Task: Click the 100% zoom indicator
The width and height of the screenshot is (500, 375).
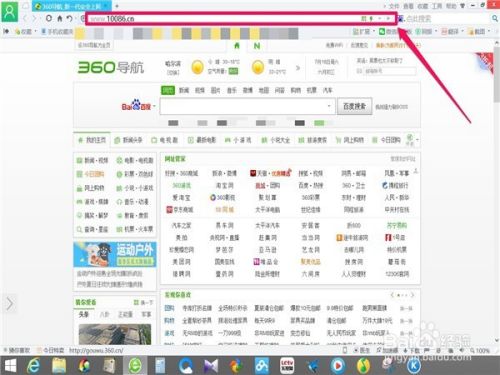Action: (x=480, y=351)
